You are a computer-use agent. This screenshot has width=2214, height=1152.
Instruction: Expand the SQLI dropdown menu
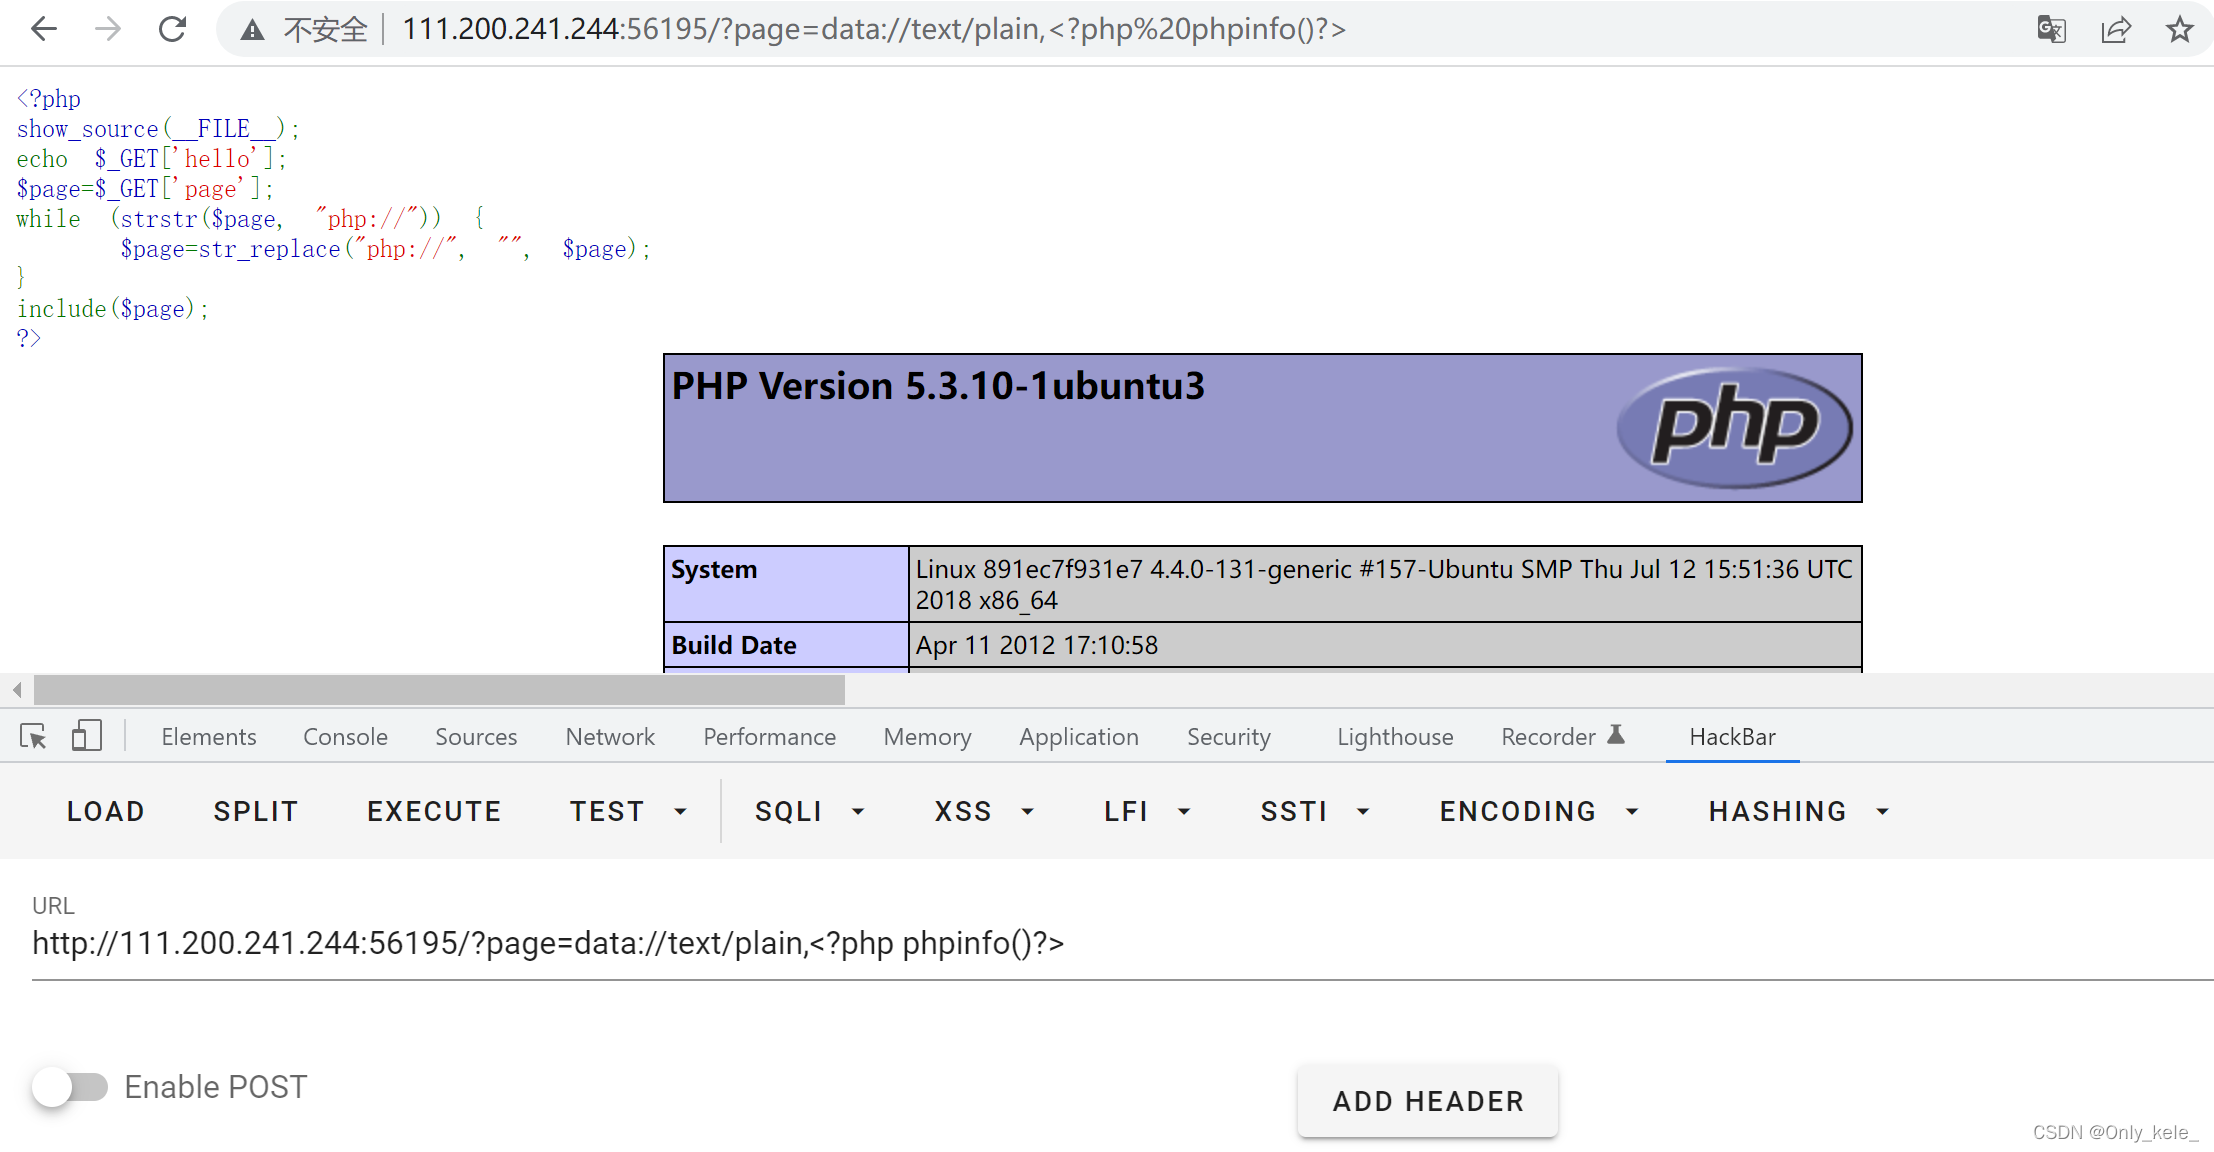[809, 811]
